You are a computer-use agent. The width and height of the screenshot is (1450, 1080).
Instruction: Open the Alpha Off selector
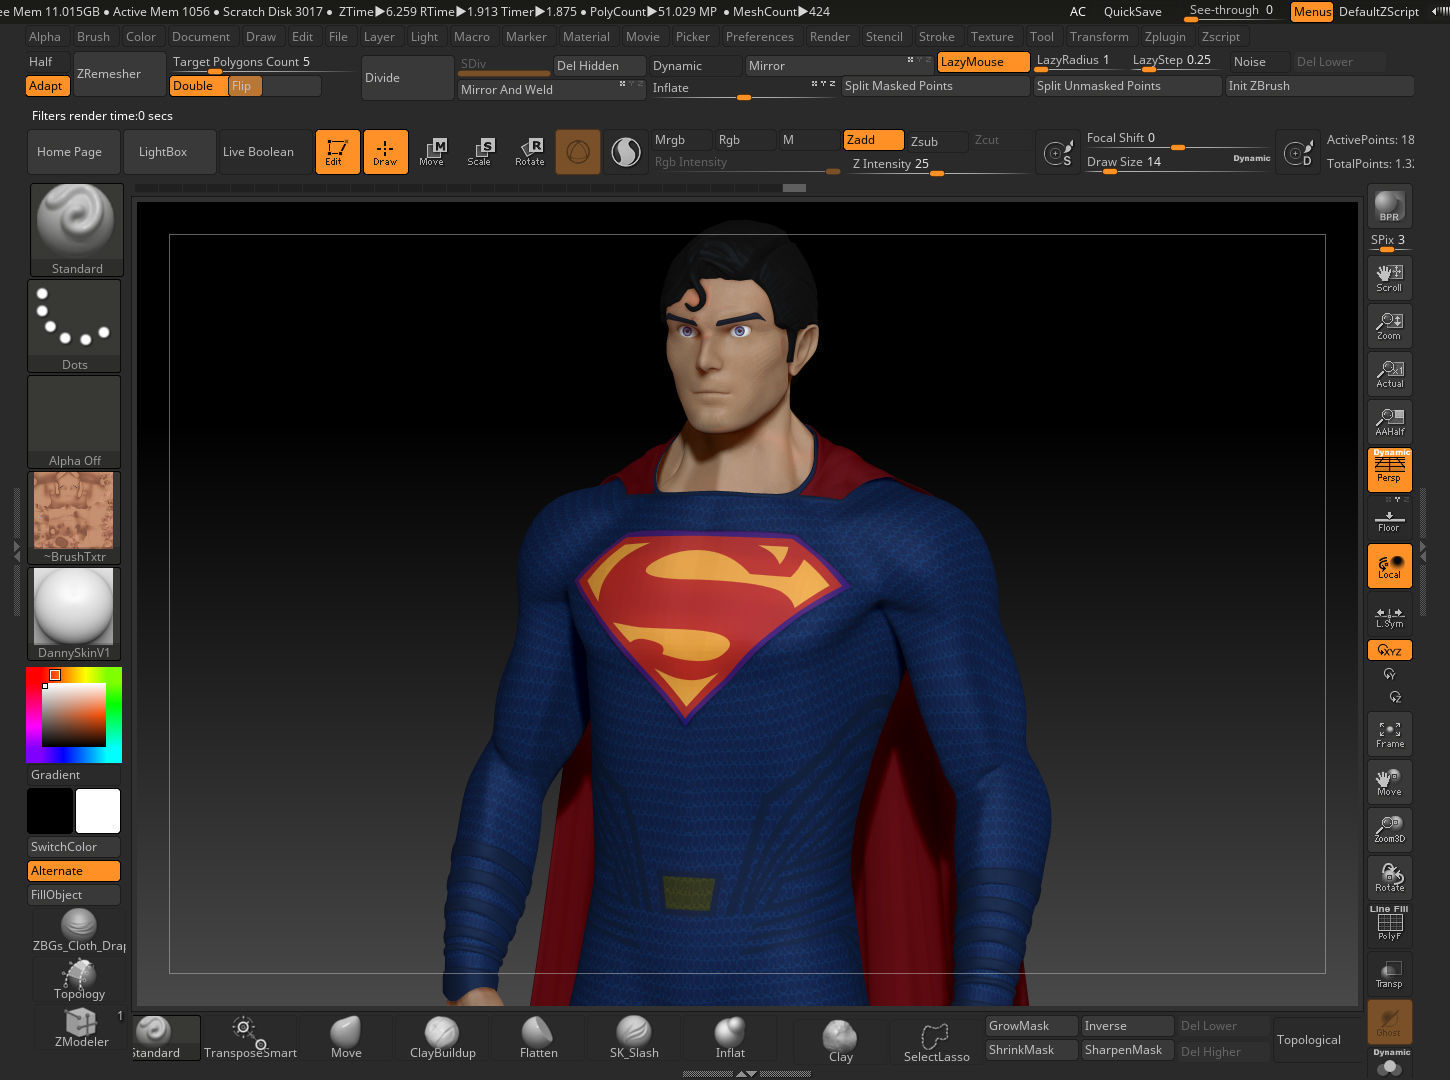[x=75, y=422]
